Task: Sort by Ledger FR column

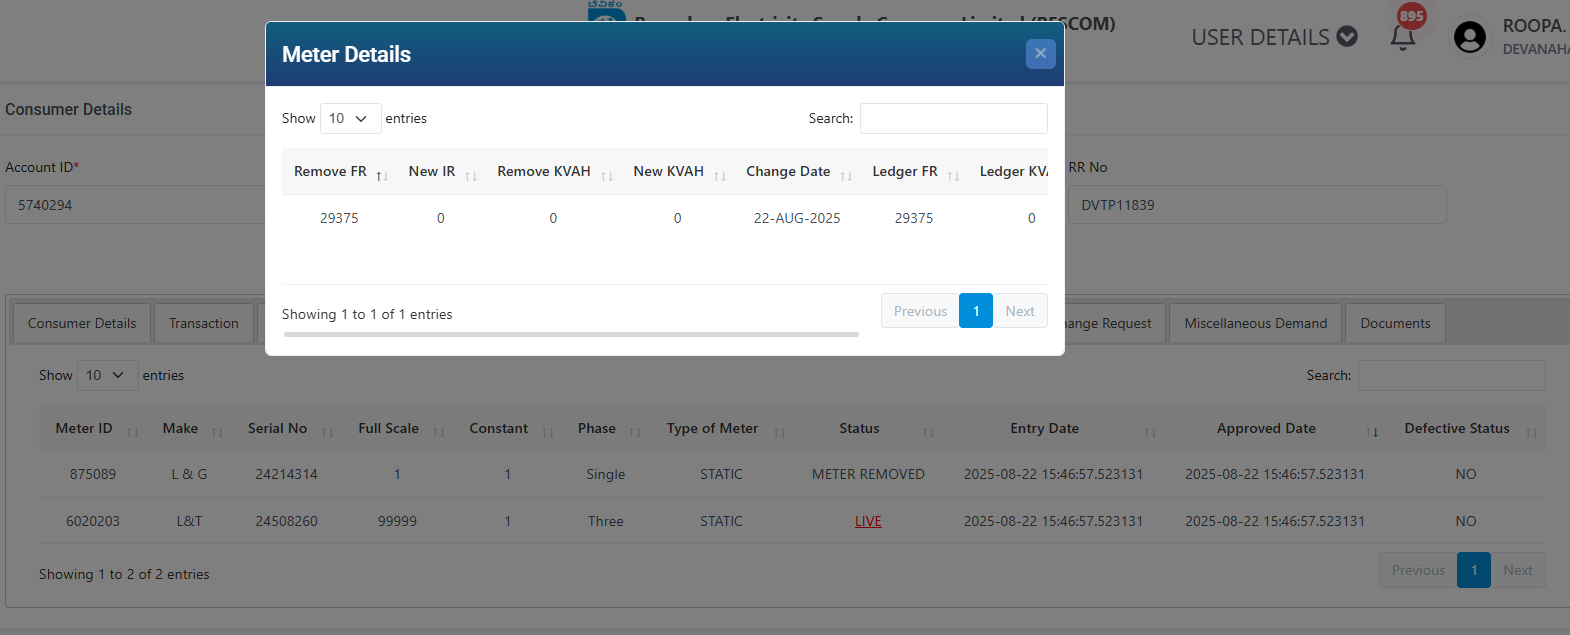Action: (x=914, y=172)
